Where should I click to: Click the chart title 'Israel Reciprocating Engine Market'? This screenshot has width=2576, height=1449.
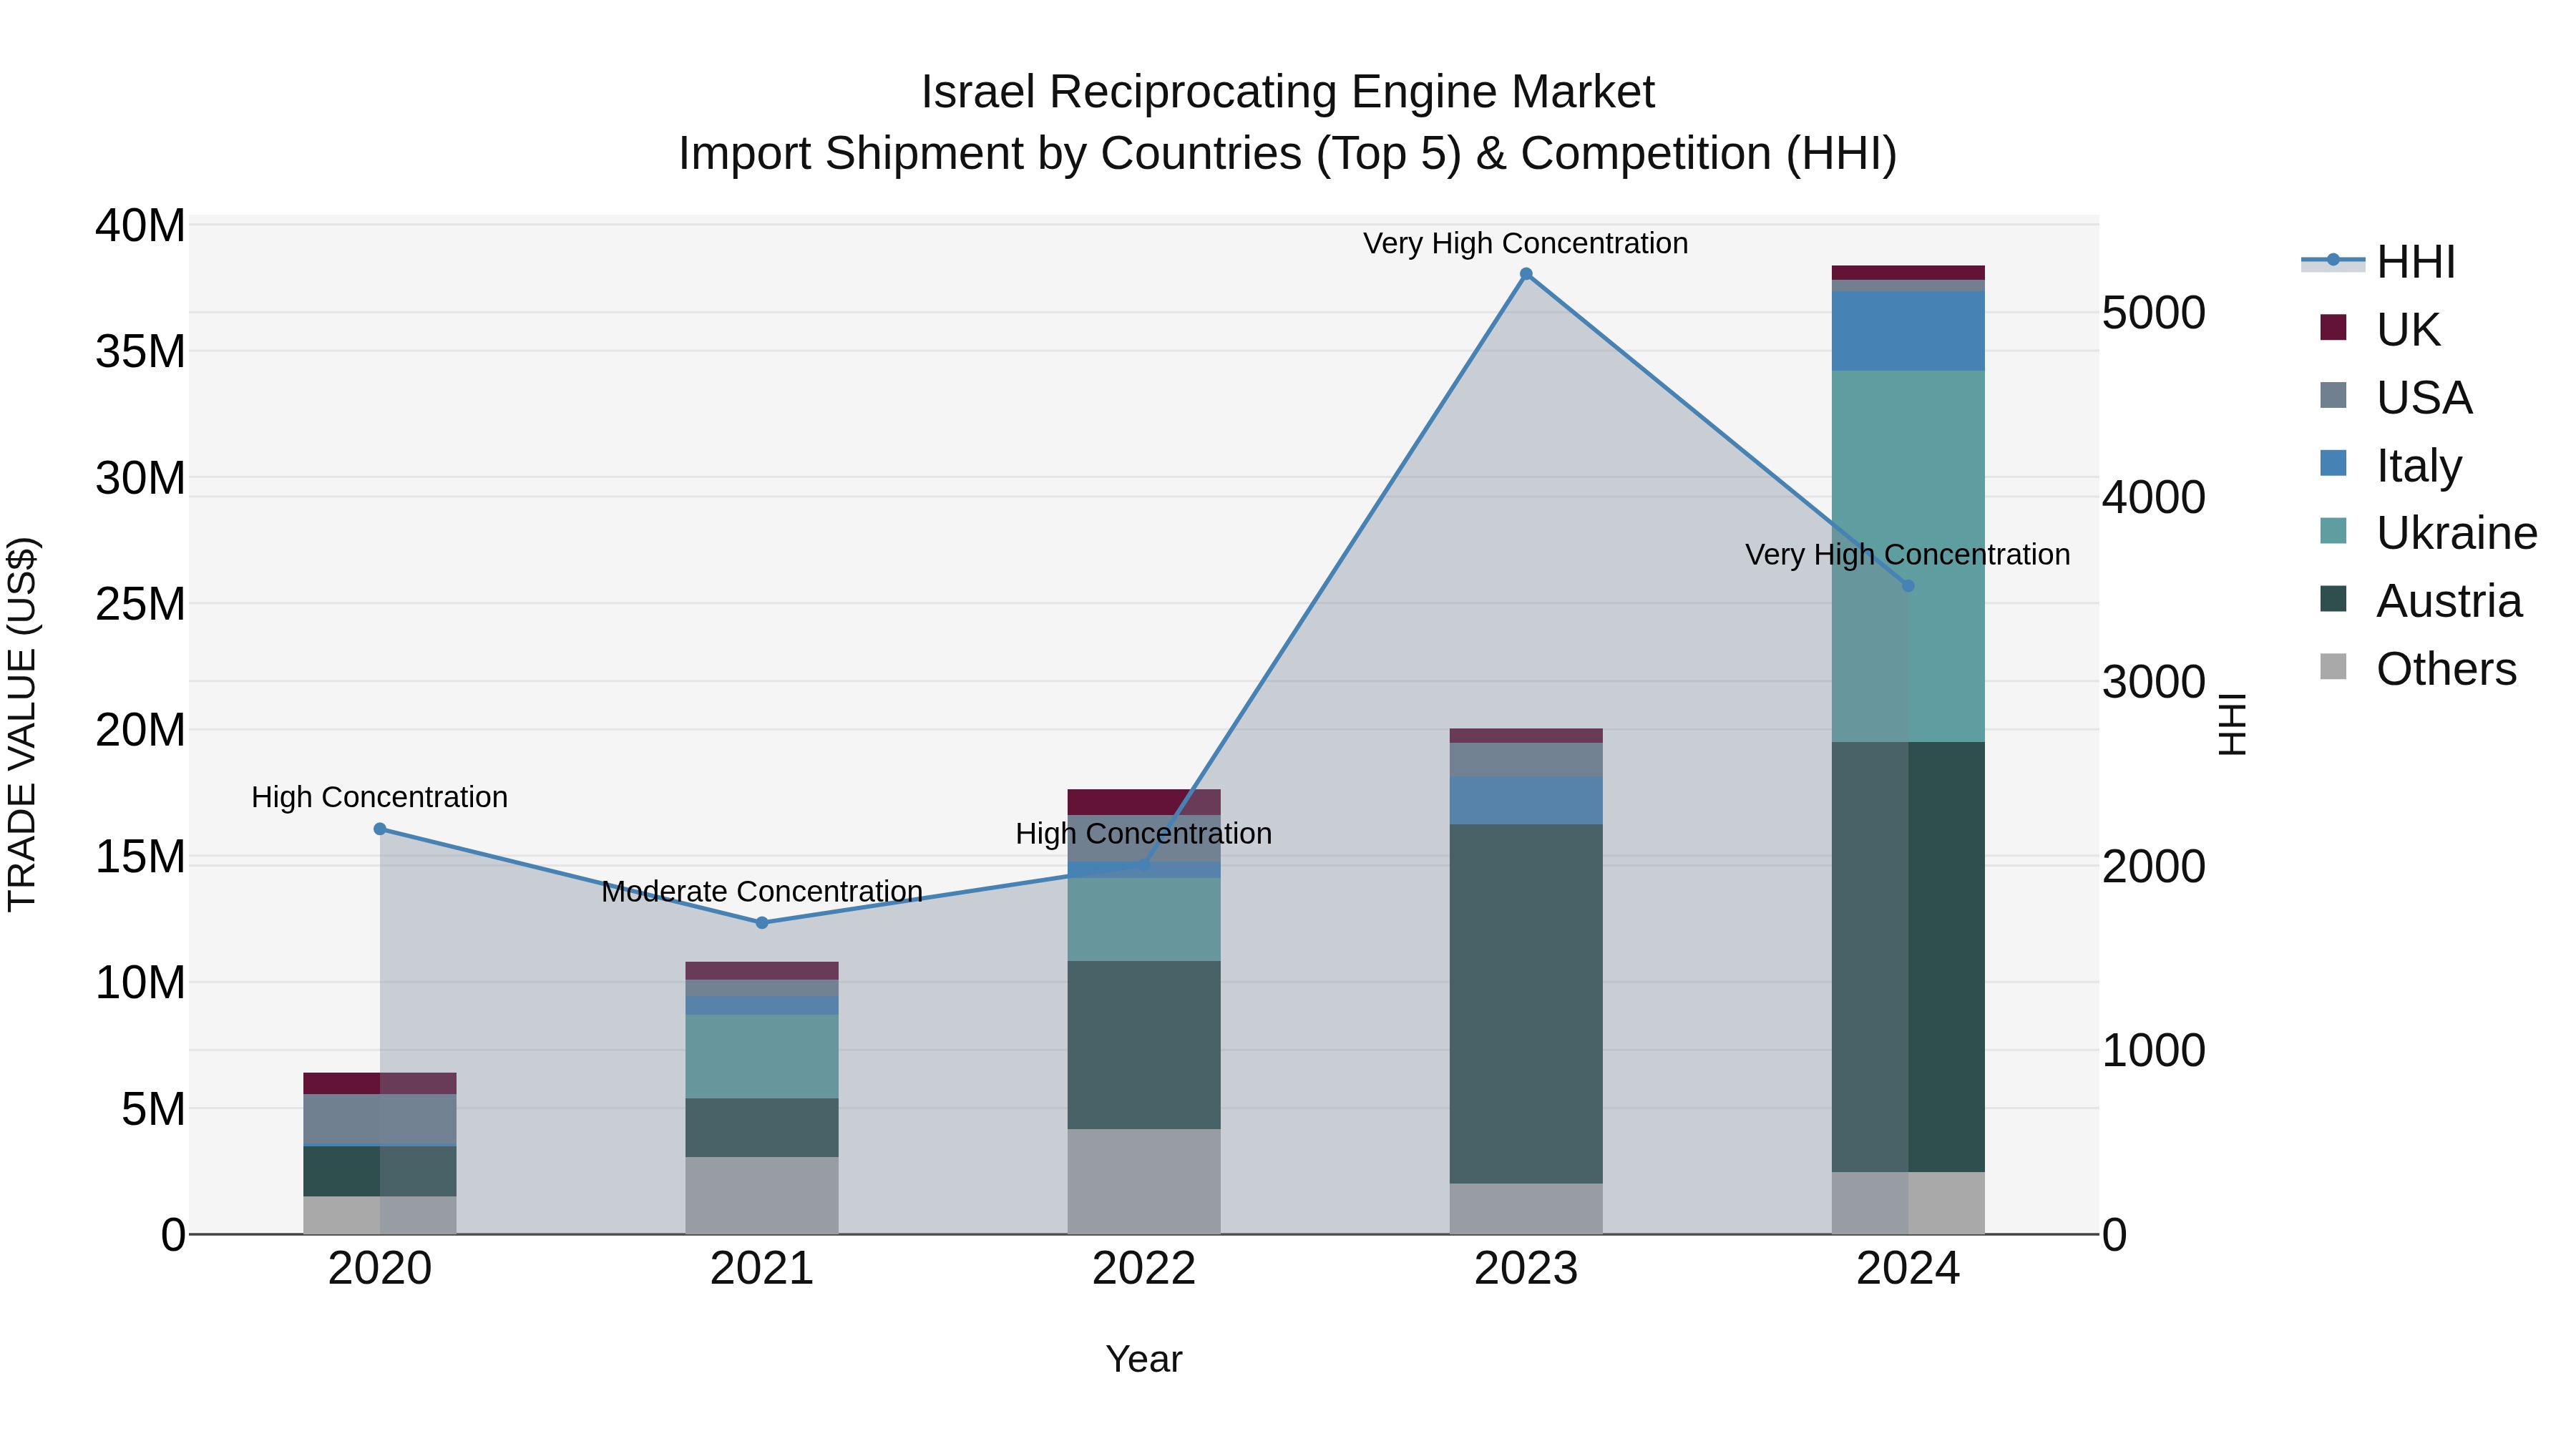tap(1288, 92)
